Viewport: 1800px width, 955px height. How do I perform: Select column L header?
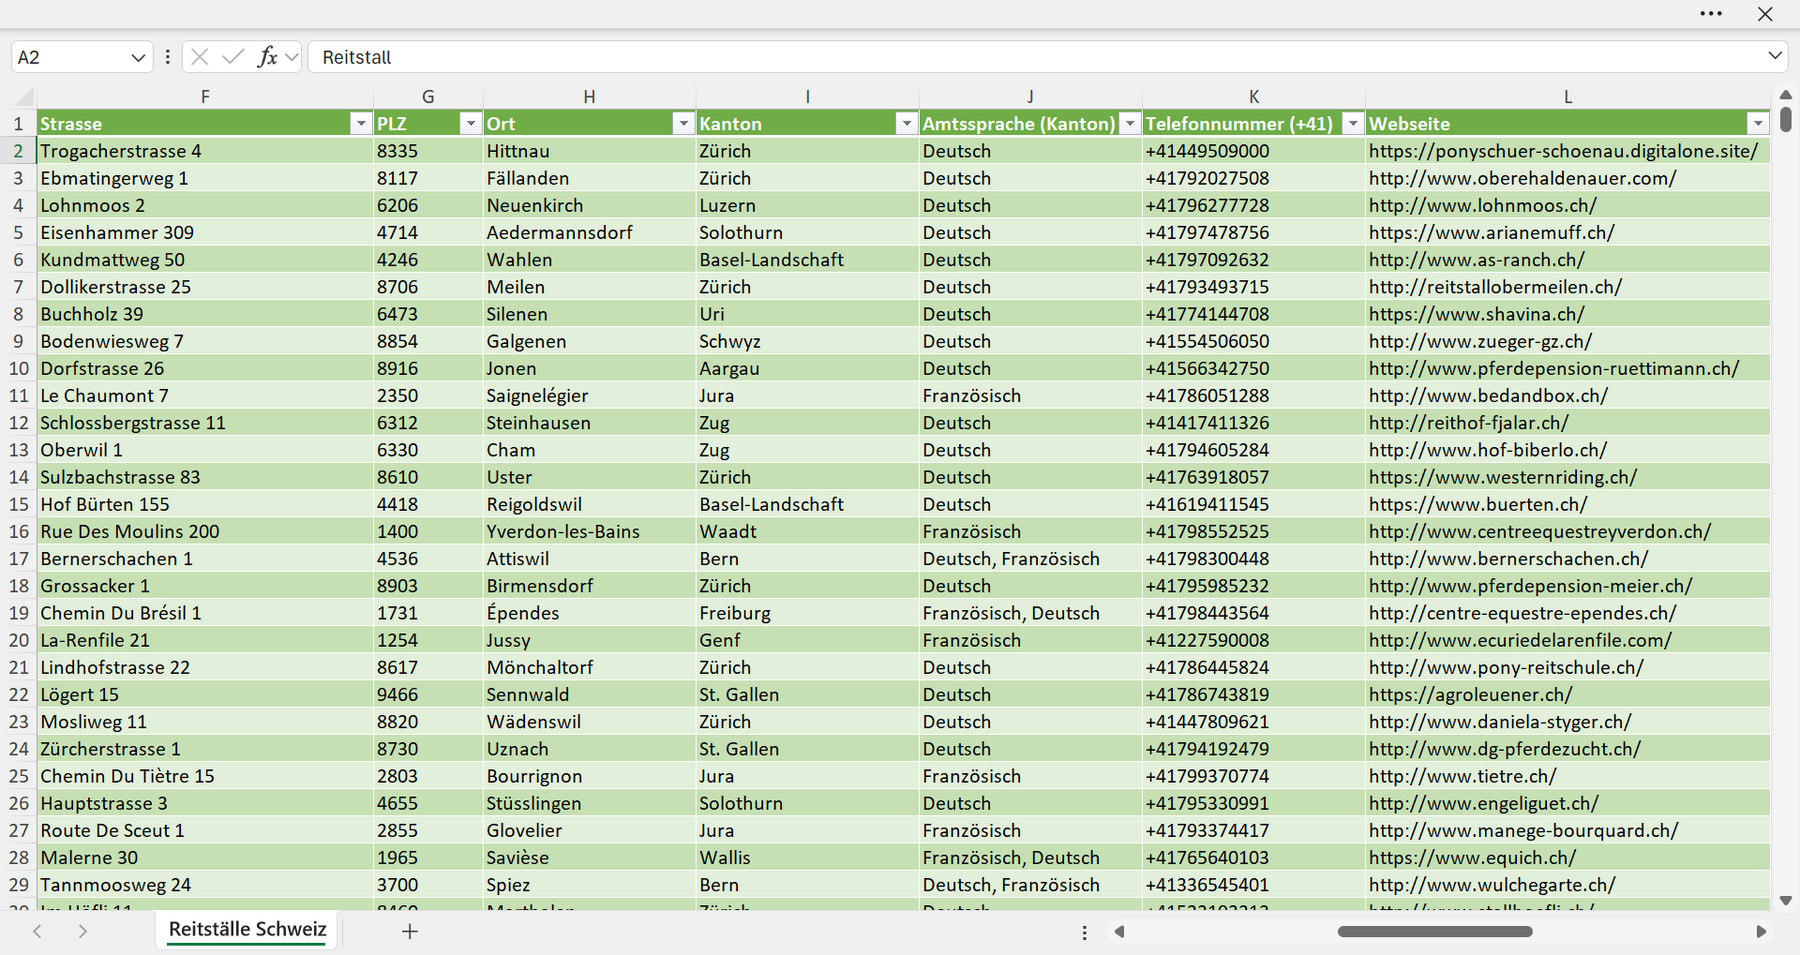pyautogui.click(x=1568, y=97)
